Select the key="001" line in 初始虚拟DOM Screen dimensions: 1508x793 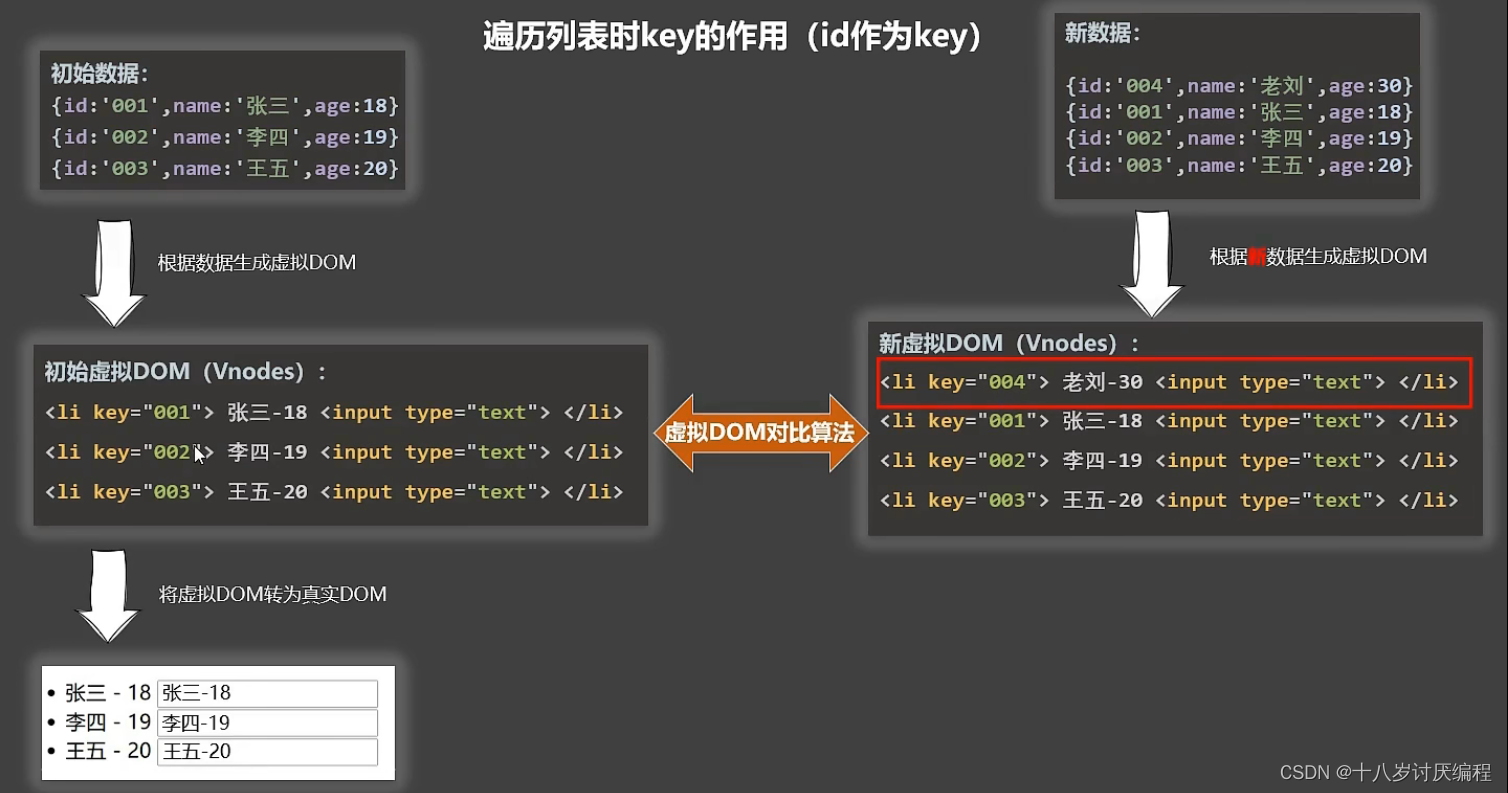coord(334,412)
